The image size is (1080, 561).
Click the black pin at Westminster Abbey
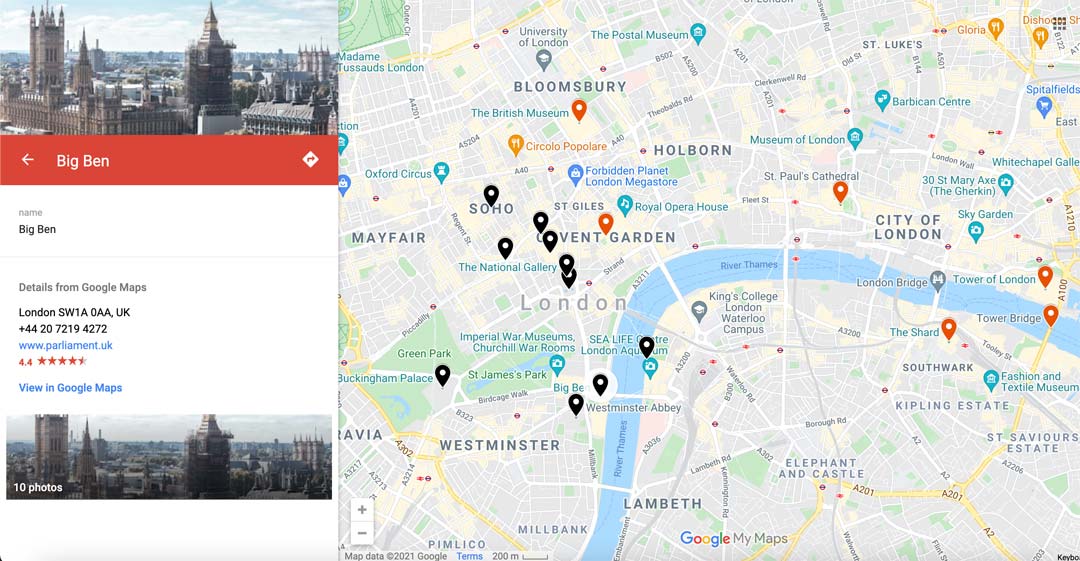(576, 405)
